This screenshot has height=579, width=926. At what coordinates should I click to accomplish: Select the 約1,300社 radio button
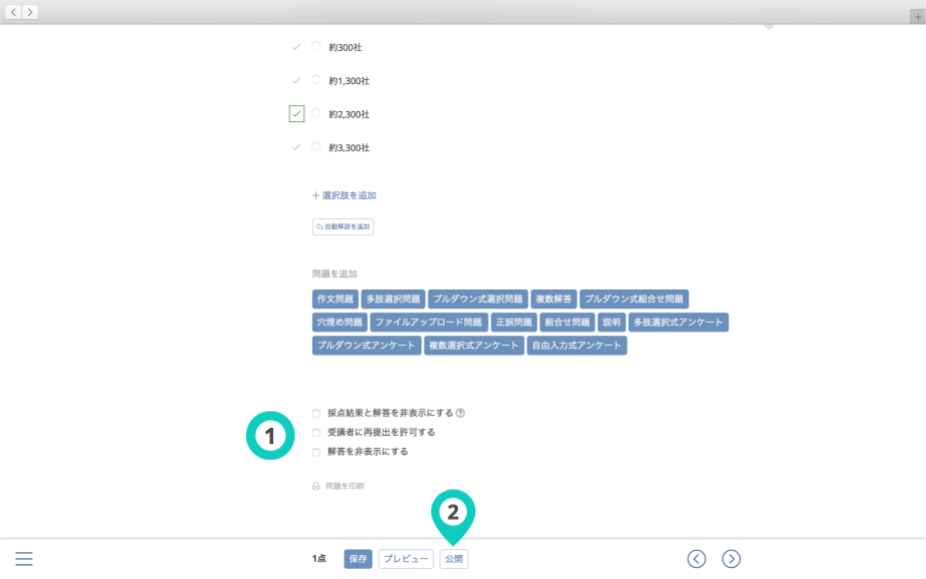pyautogui.click(x=316, y=80)
